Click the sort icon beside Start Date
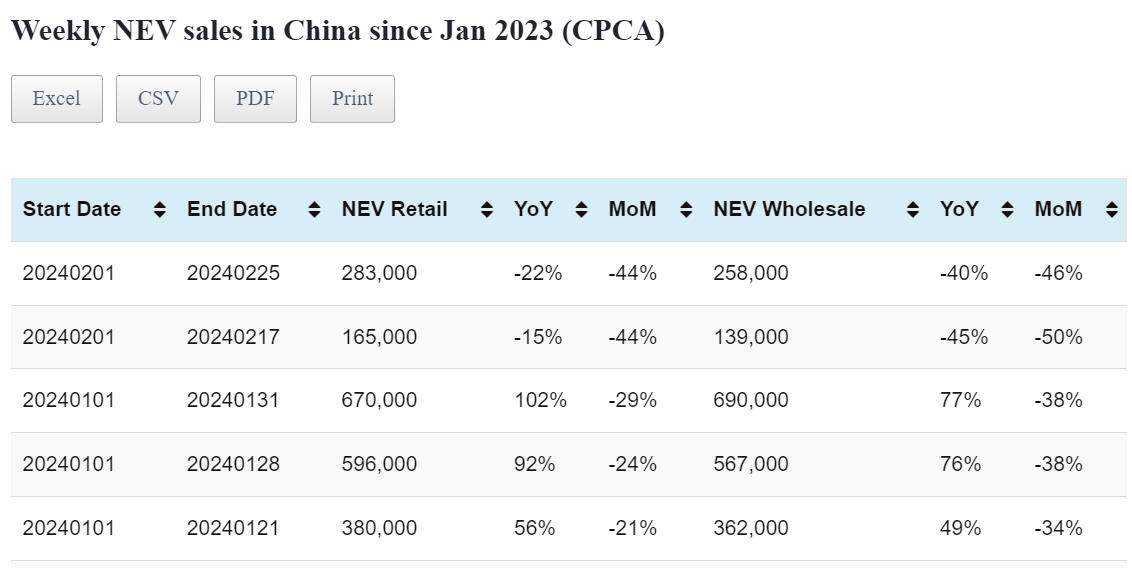 coord(159,210)
